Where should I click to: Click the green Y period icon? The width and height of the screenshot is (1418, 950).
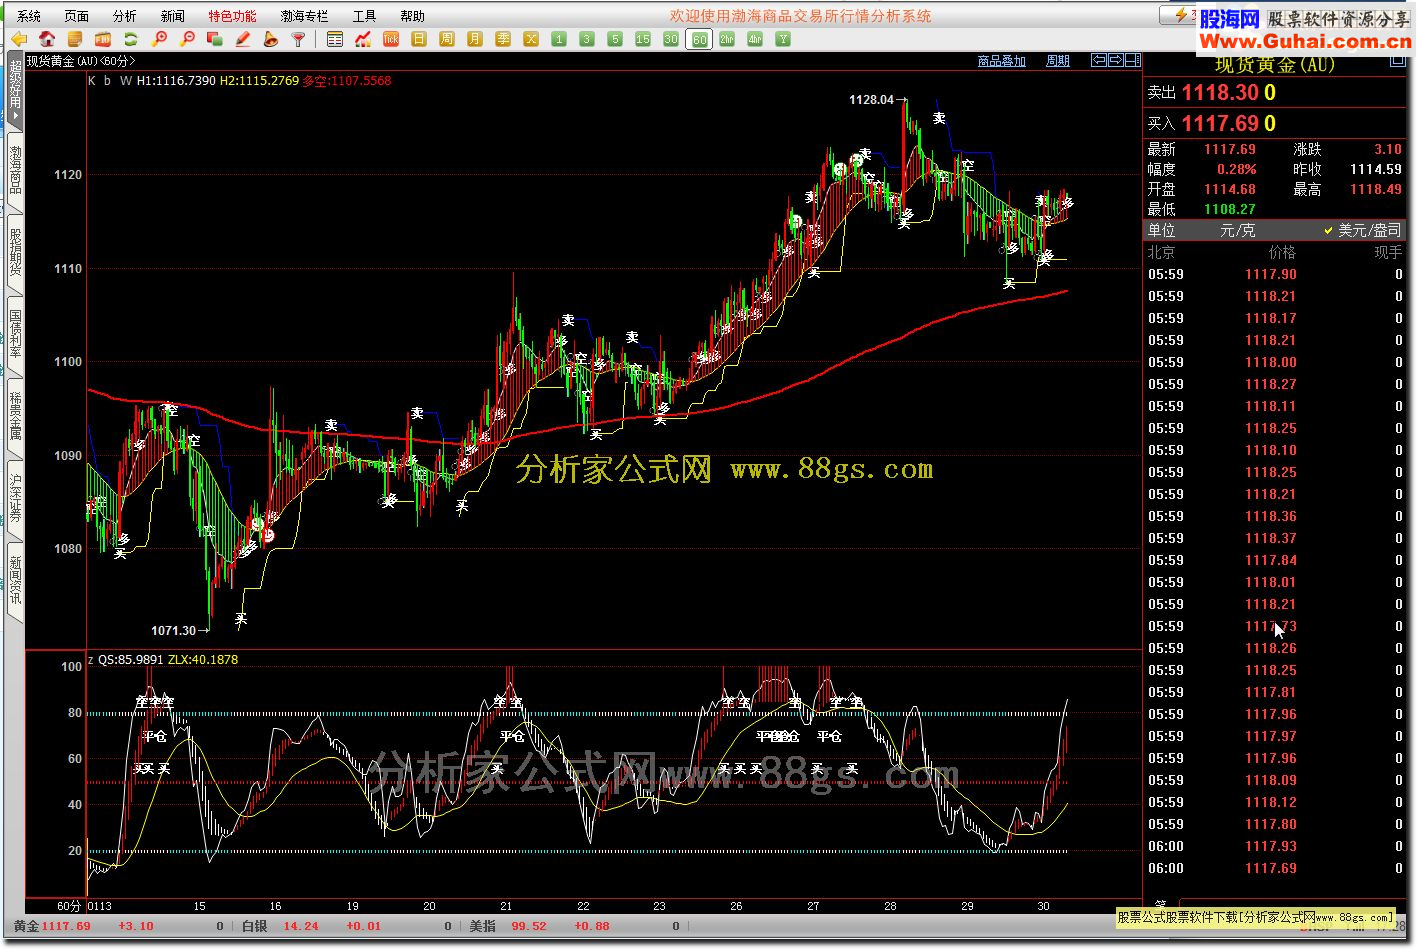point(783,39)
